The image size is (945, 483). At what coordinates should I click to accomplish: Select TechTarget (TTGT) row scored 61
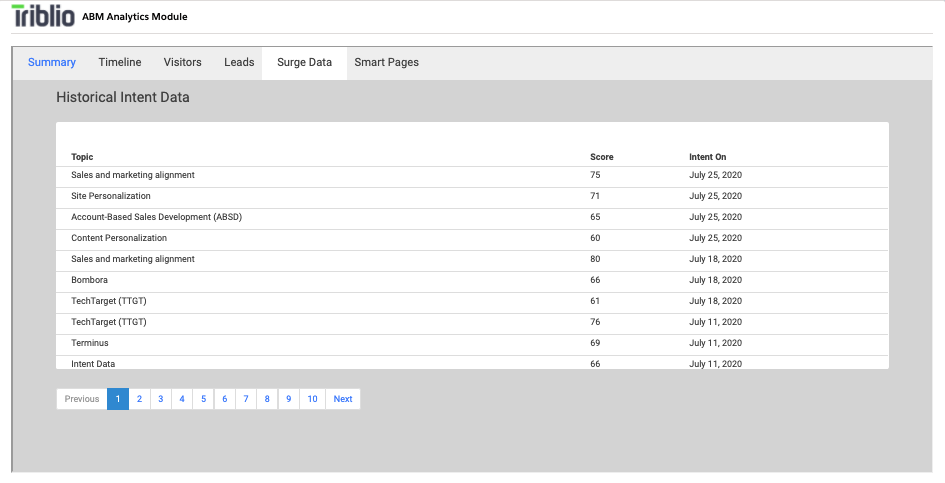pyautogui.click(x=472, y=301)
